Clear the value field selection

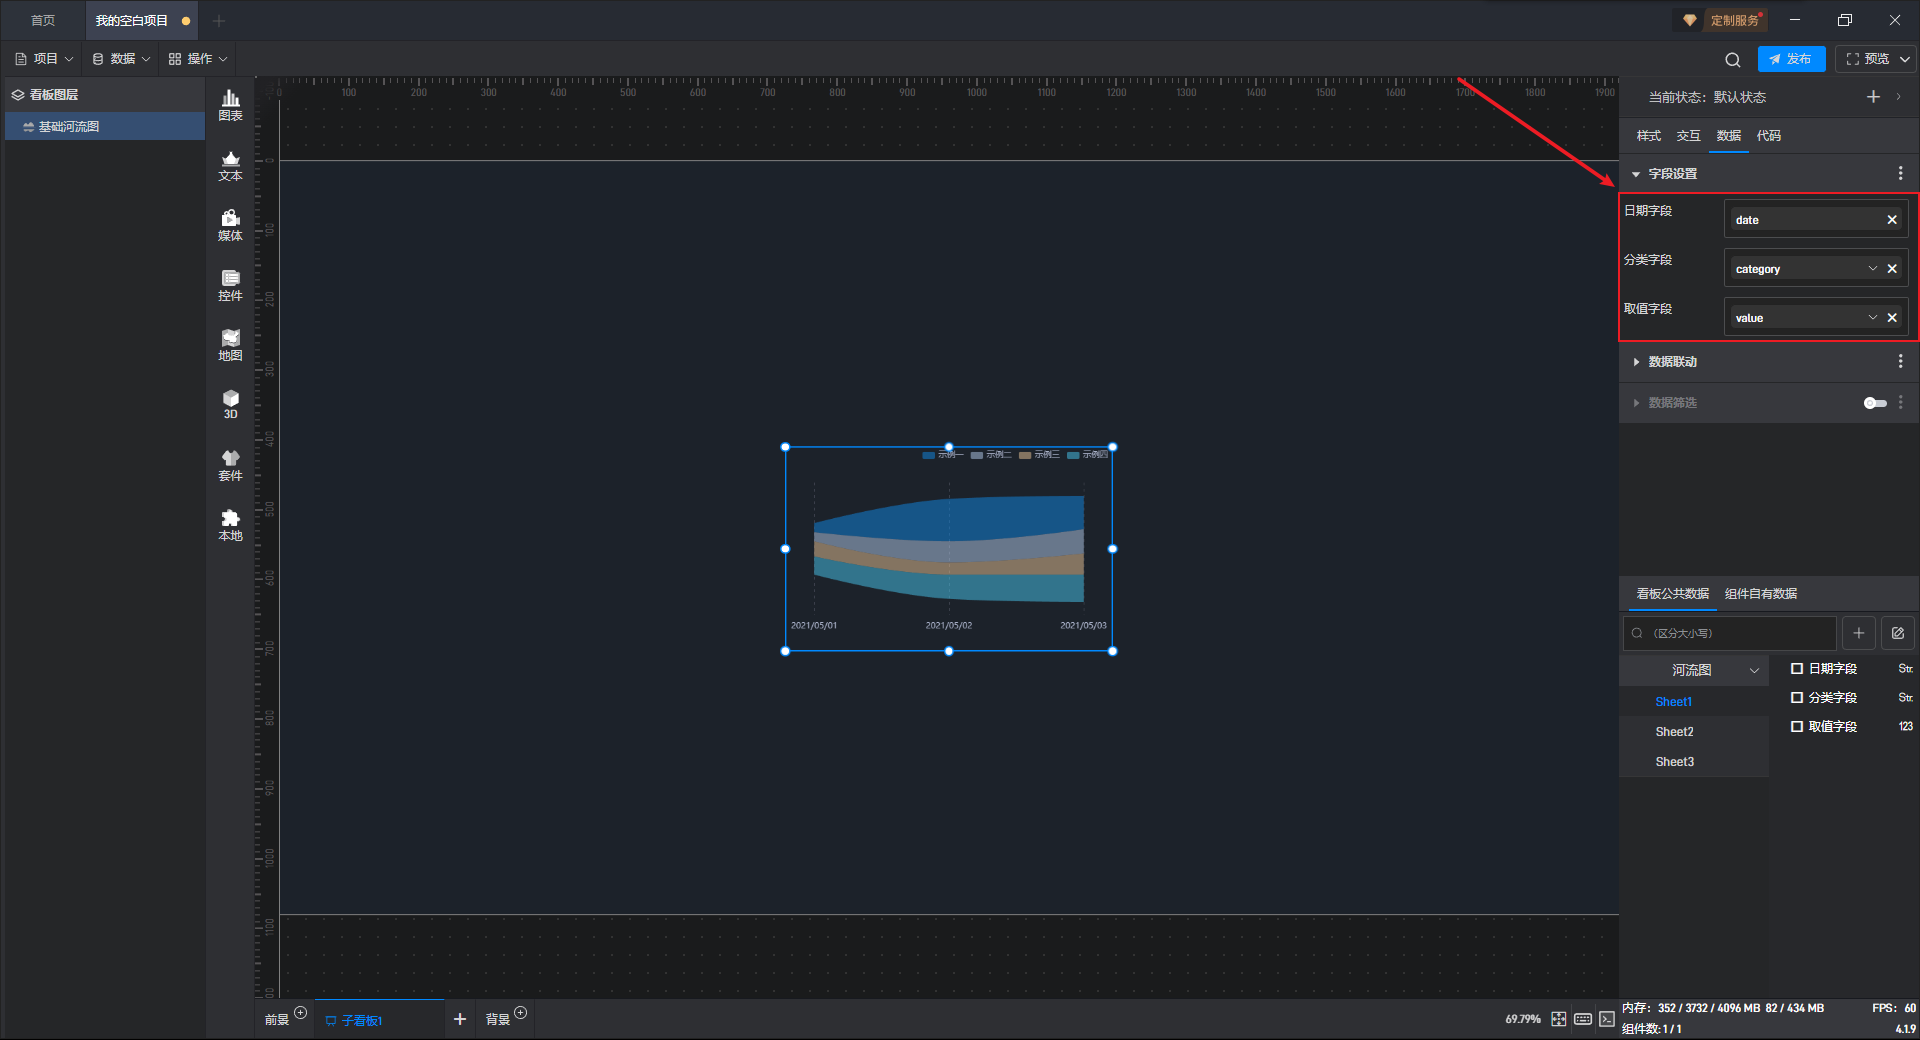tap(1892, 318)
